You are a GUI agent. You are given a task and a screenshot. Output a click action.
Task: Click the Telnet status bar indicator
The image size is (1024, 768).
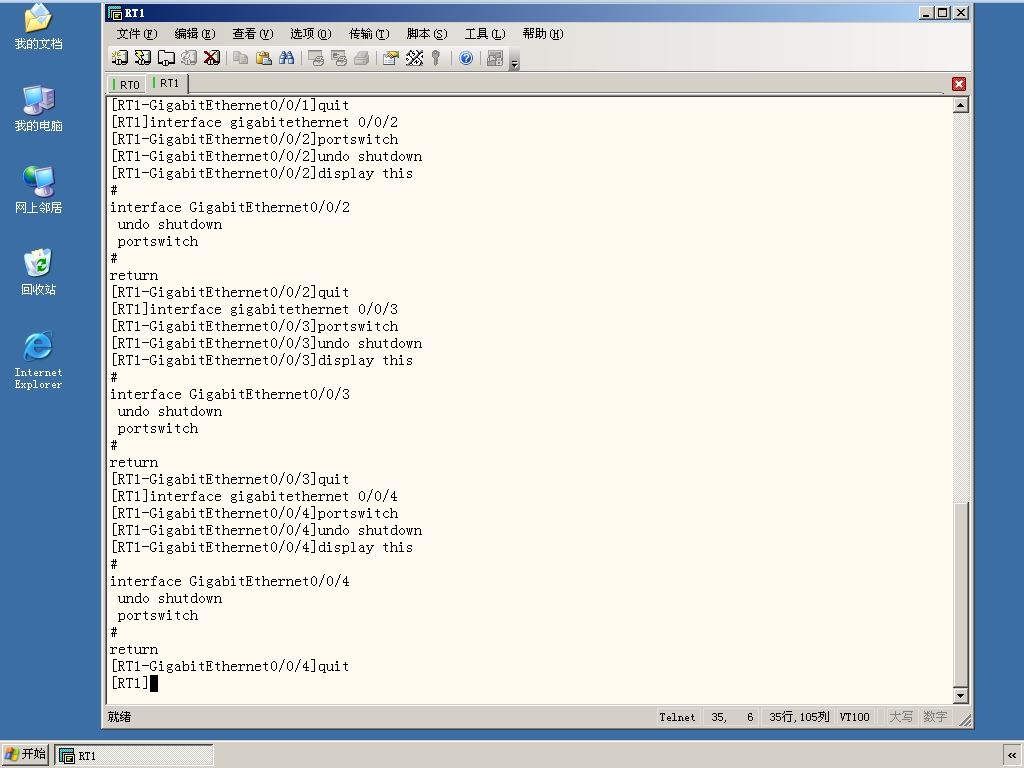(677, 717)
